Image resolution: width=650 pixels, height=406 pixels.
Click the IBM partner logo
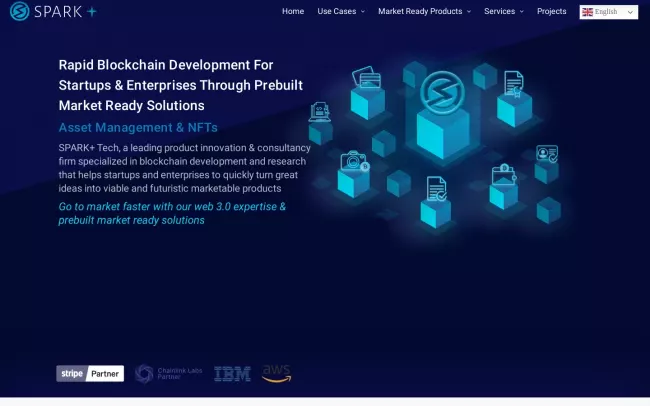[x=232, y=374]
